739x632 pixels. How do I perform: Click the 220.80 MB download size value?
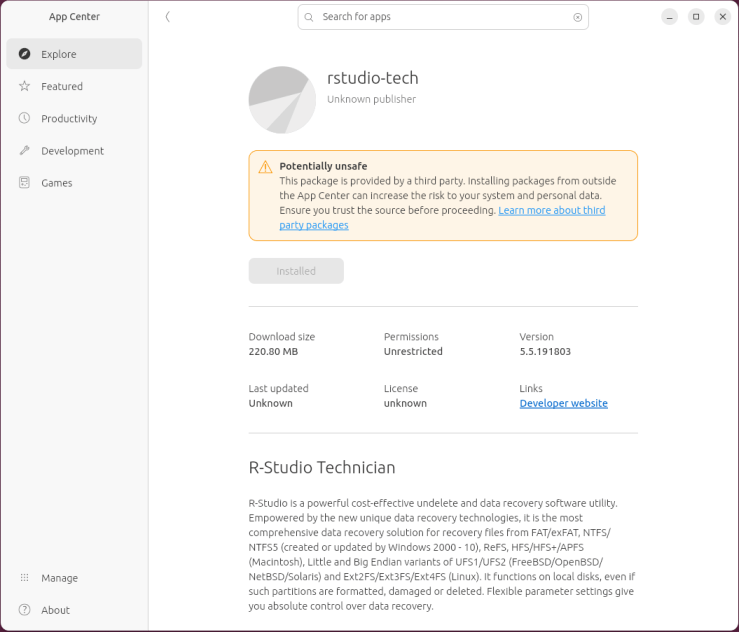[x=273, y=352]
